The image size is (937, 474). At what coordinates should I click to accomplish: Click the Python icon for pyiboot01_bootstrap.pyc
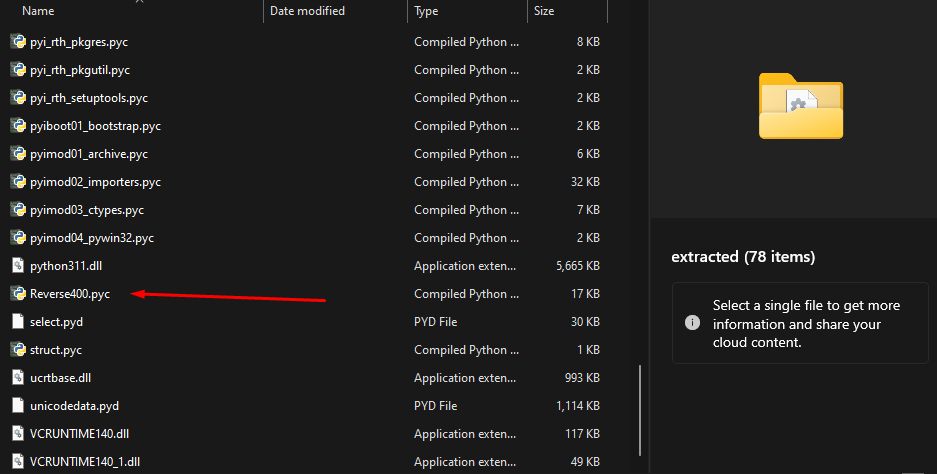(x=18, y=126)
